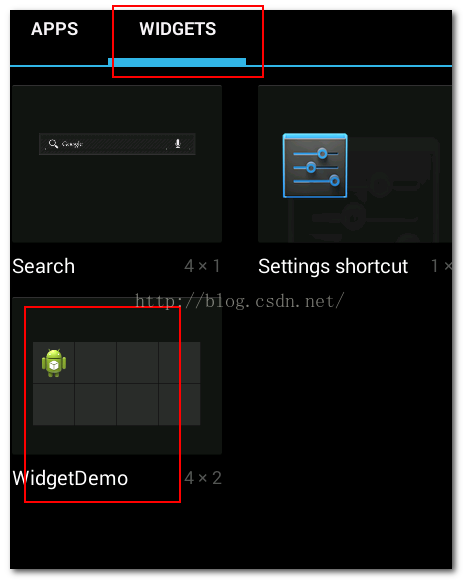Click the 4 × 2 size label of WidgetDemo

tap(203, 478)
